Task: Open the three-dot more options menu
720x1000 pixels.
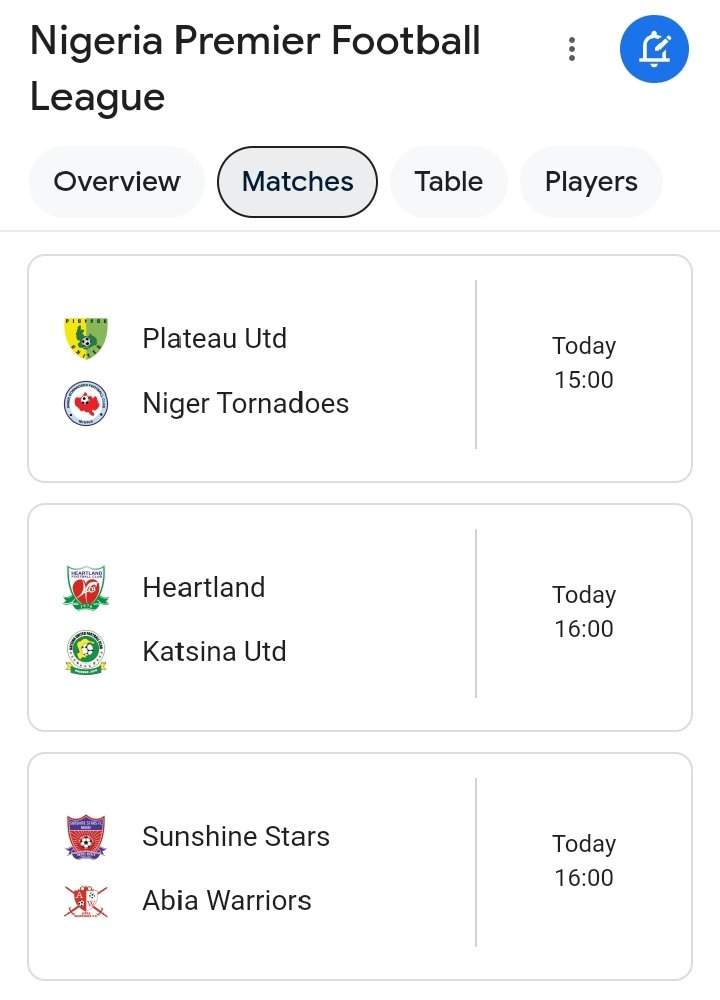Action: point(571,49)
